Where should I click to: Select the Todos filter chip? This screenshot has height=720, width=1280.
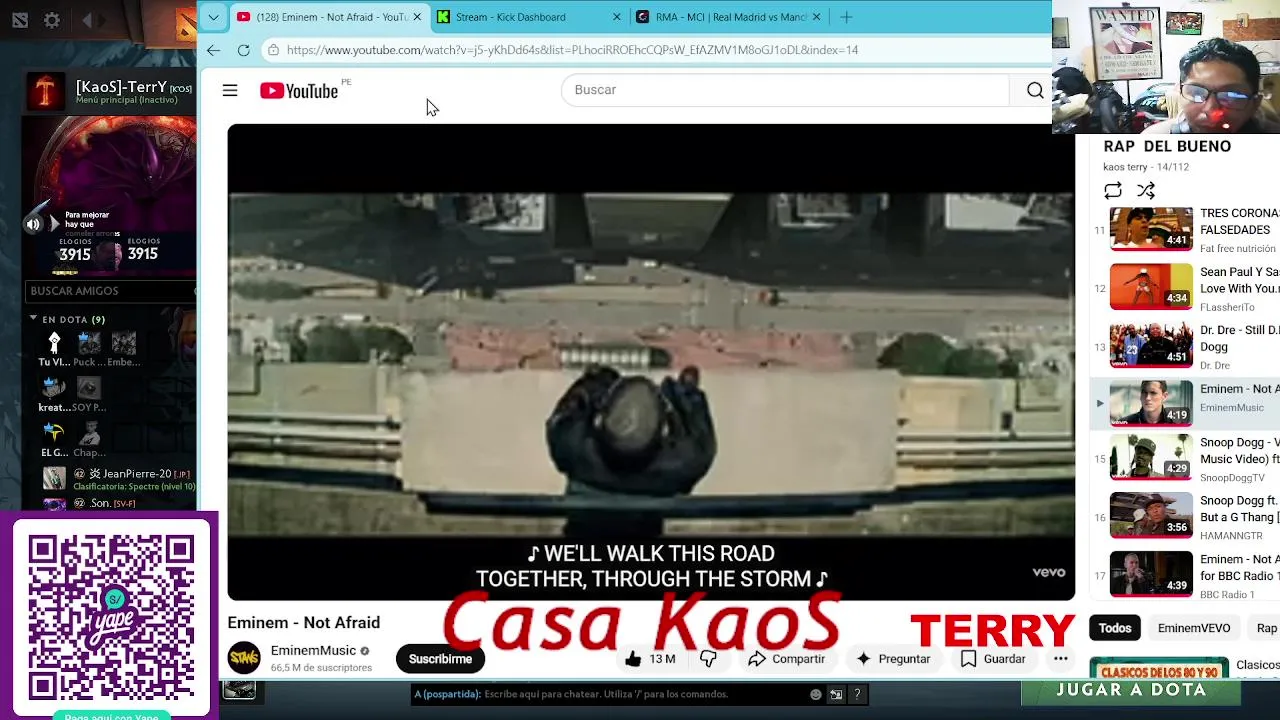coord(1115,628)
